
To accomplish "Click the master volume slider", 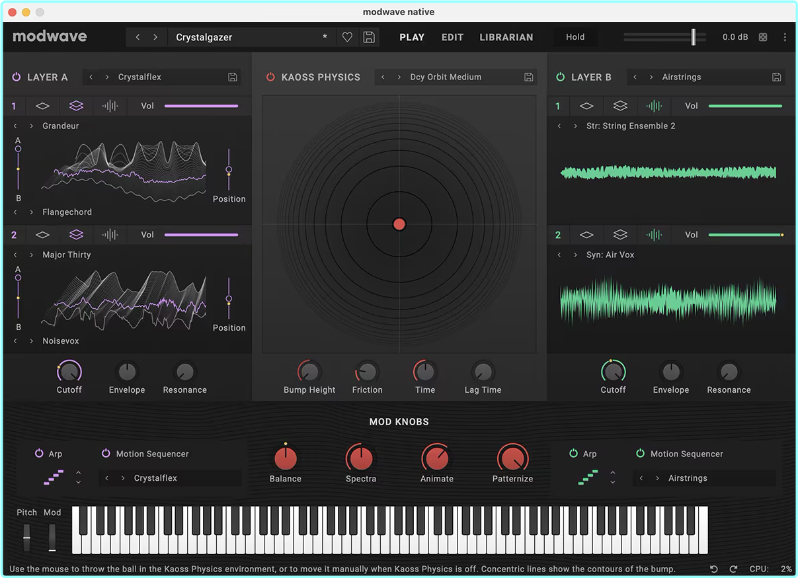I will 692,37.
